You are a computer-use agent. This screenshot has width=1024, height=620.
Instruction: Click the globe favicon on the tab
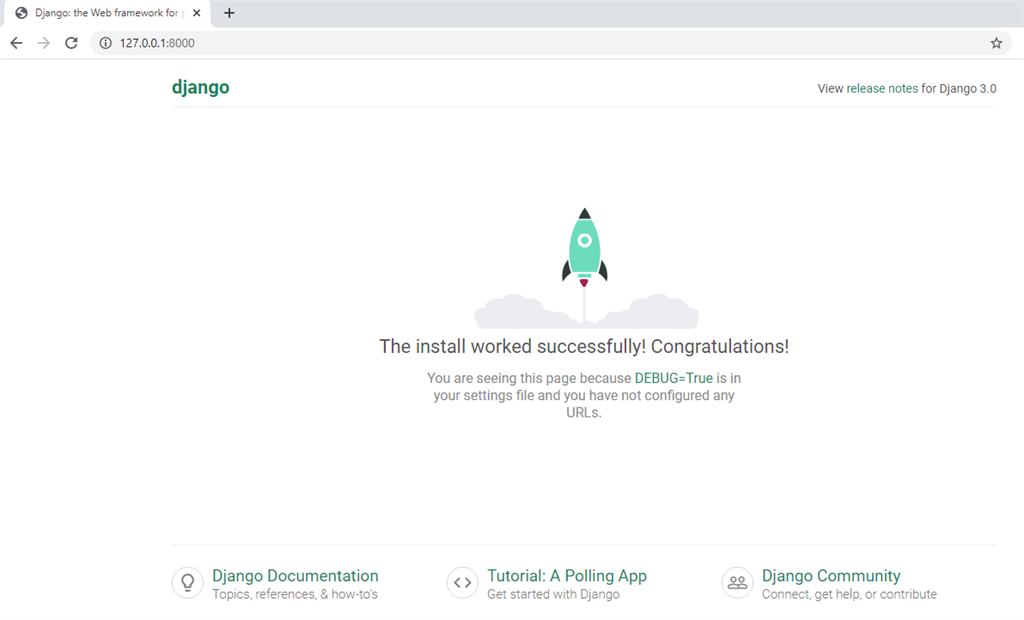tap(22, 13)
